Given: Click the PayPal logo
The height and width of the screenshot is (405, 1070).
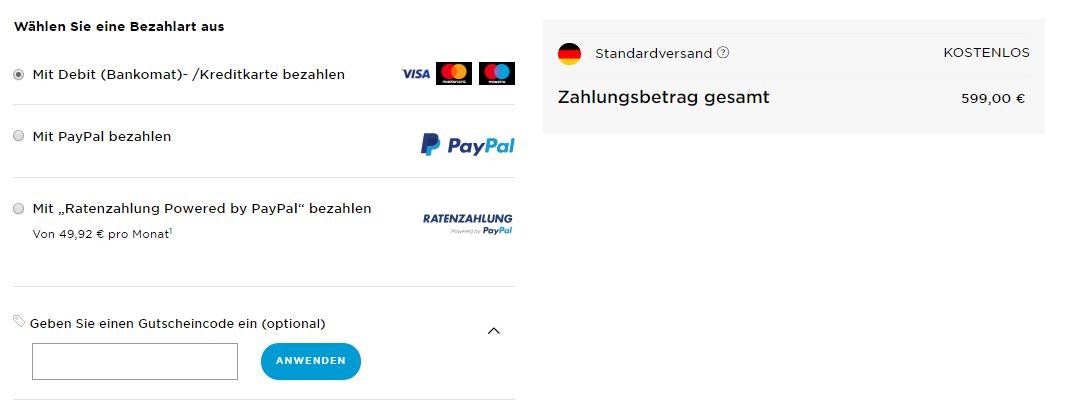Looking at the screenshot, I should (467, 145).
